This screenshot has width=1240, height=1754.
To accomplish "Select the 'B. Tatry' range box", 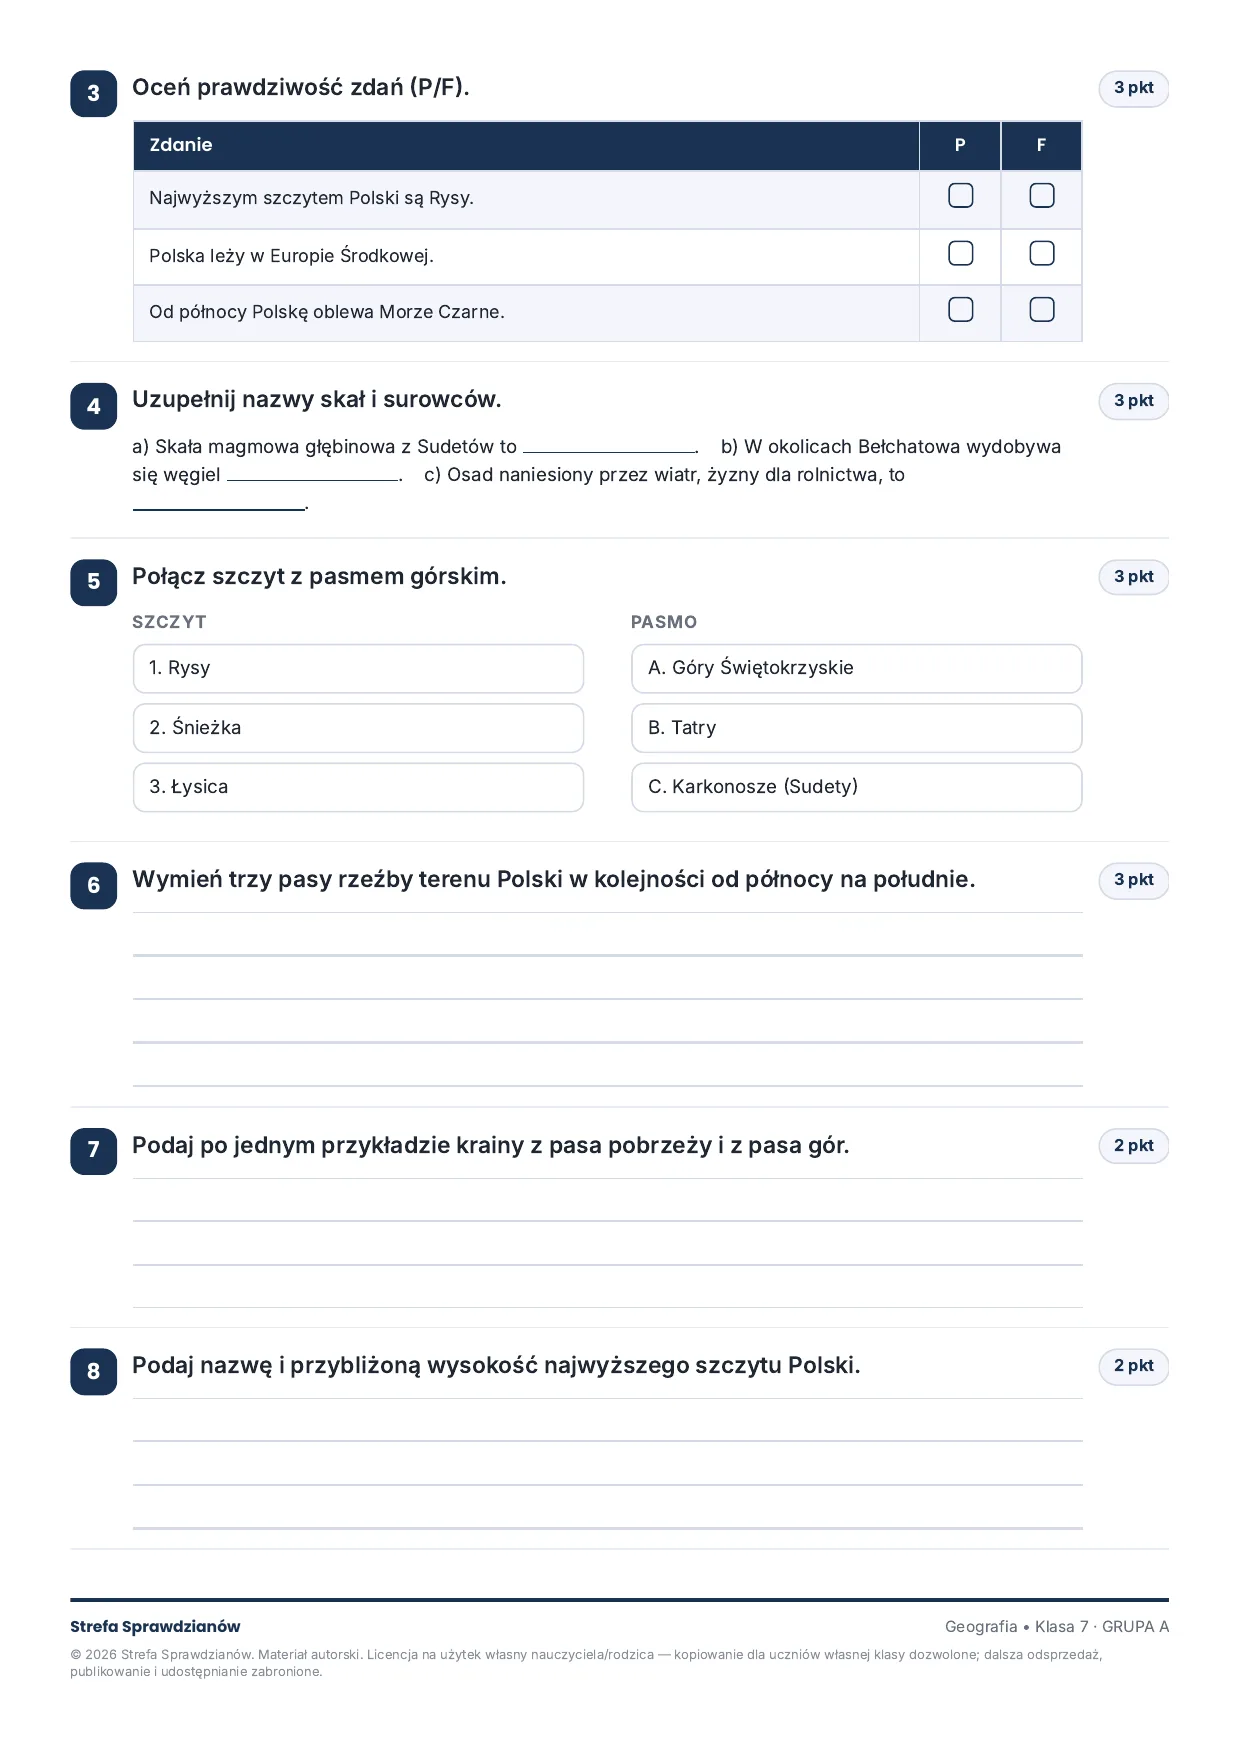I will tap(856, 728).
